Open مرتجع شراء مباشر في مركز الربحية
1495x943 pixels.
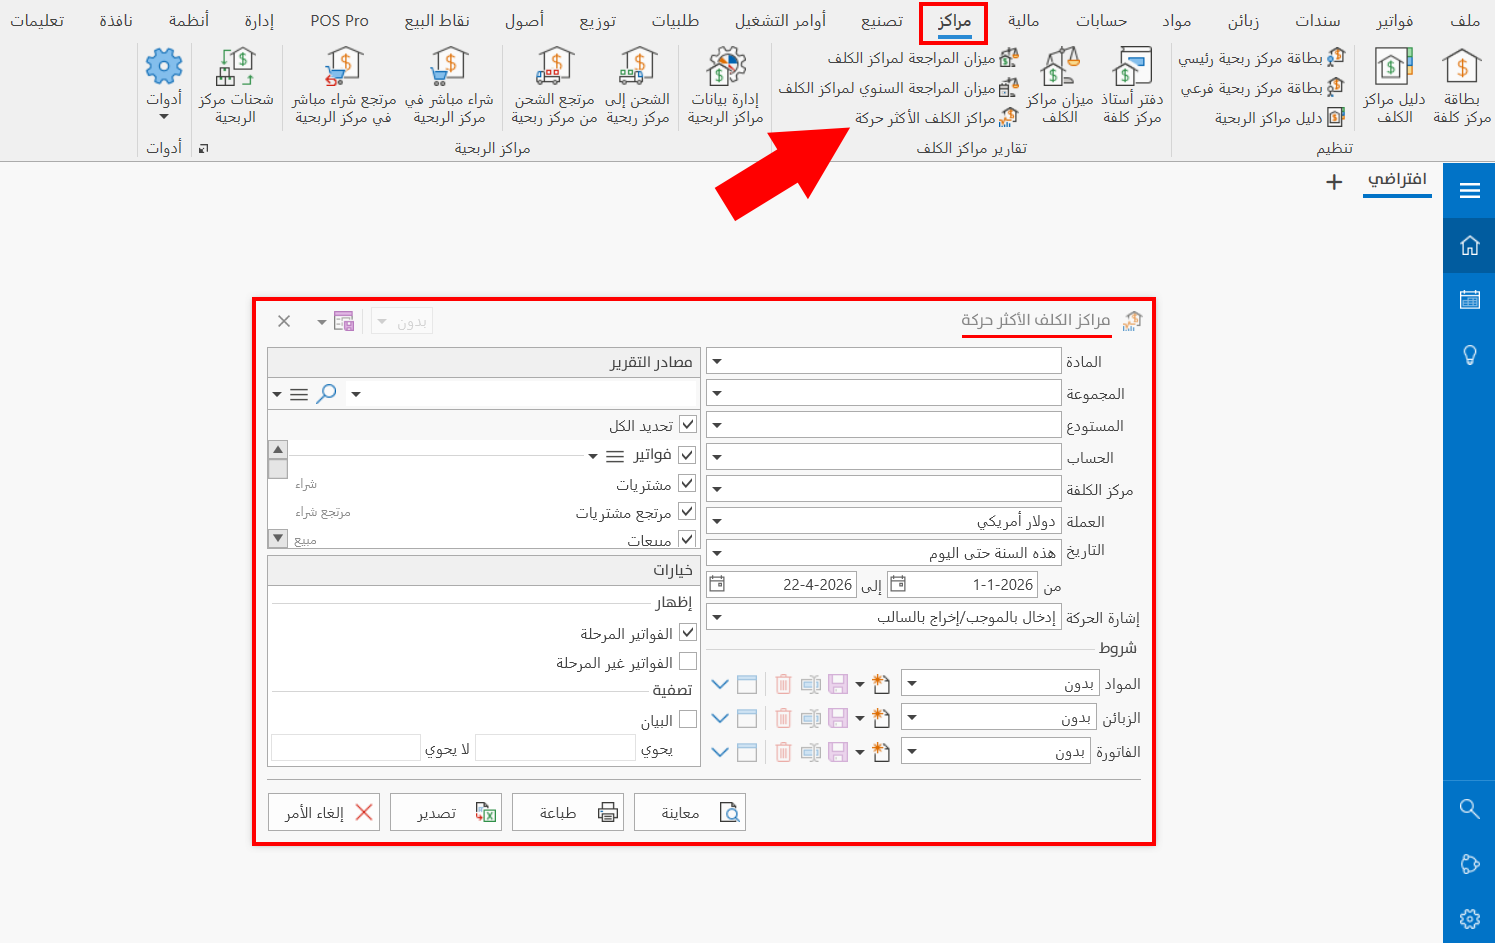(x=343, y=88)
